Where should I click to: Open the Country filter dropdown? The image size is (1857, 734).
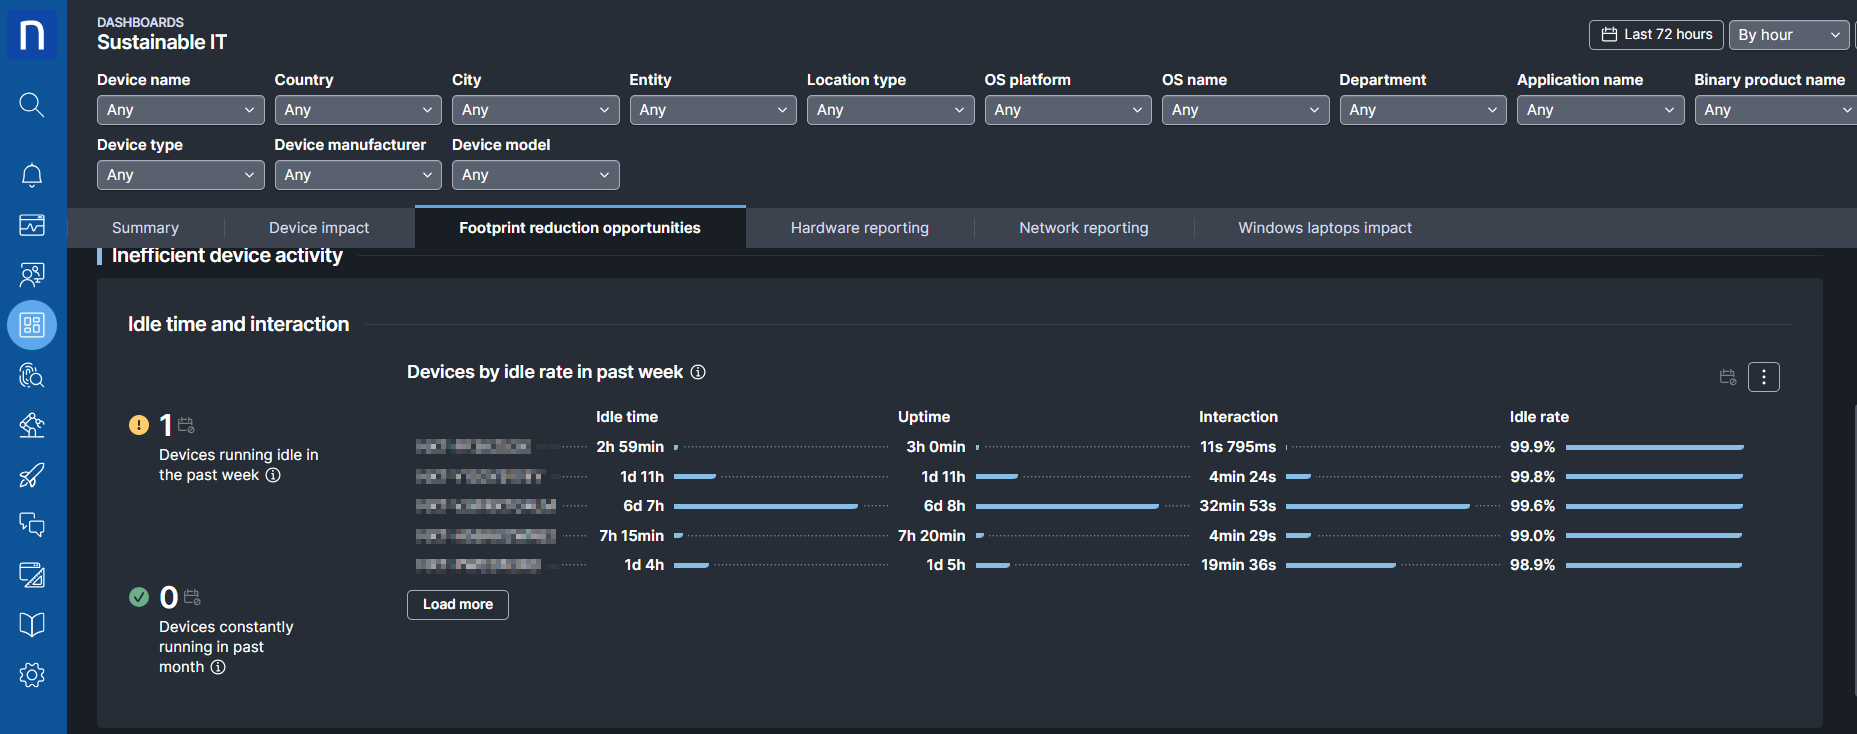coord(357,110)
